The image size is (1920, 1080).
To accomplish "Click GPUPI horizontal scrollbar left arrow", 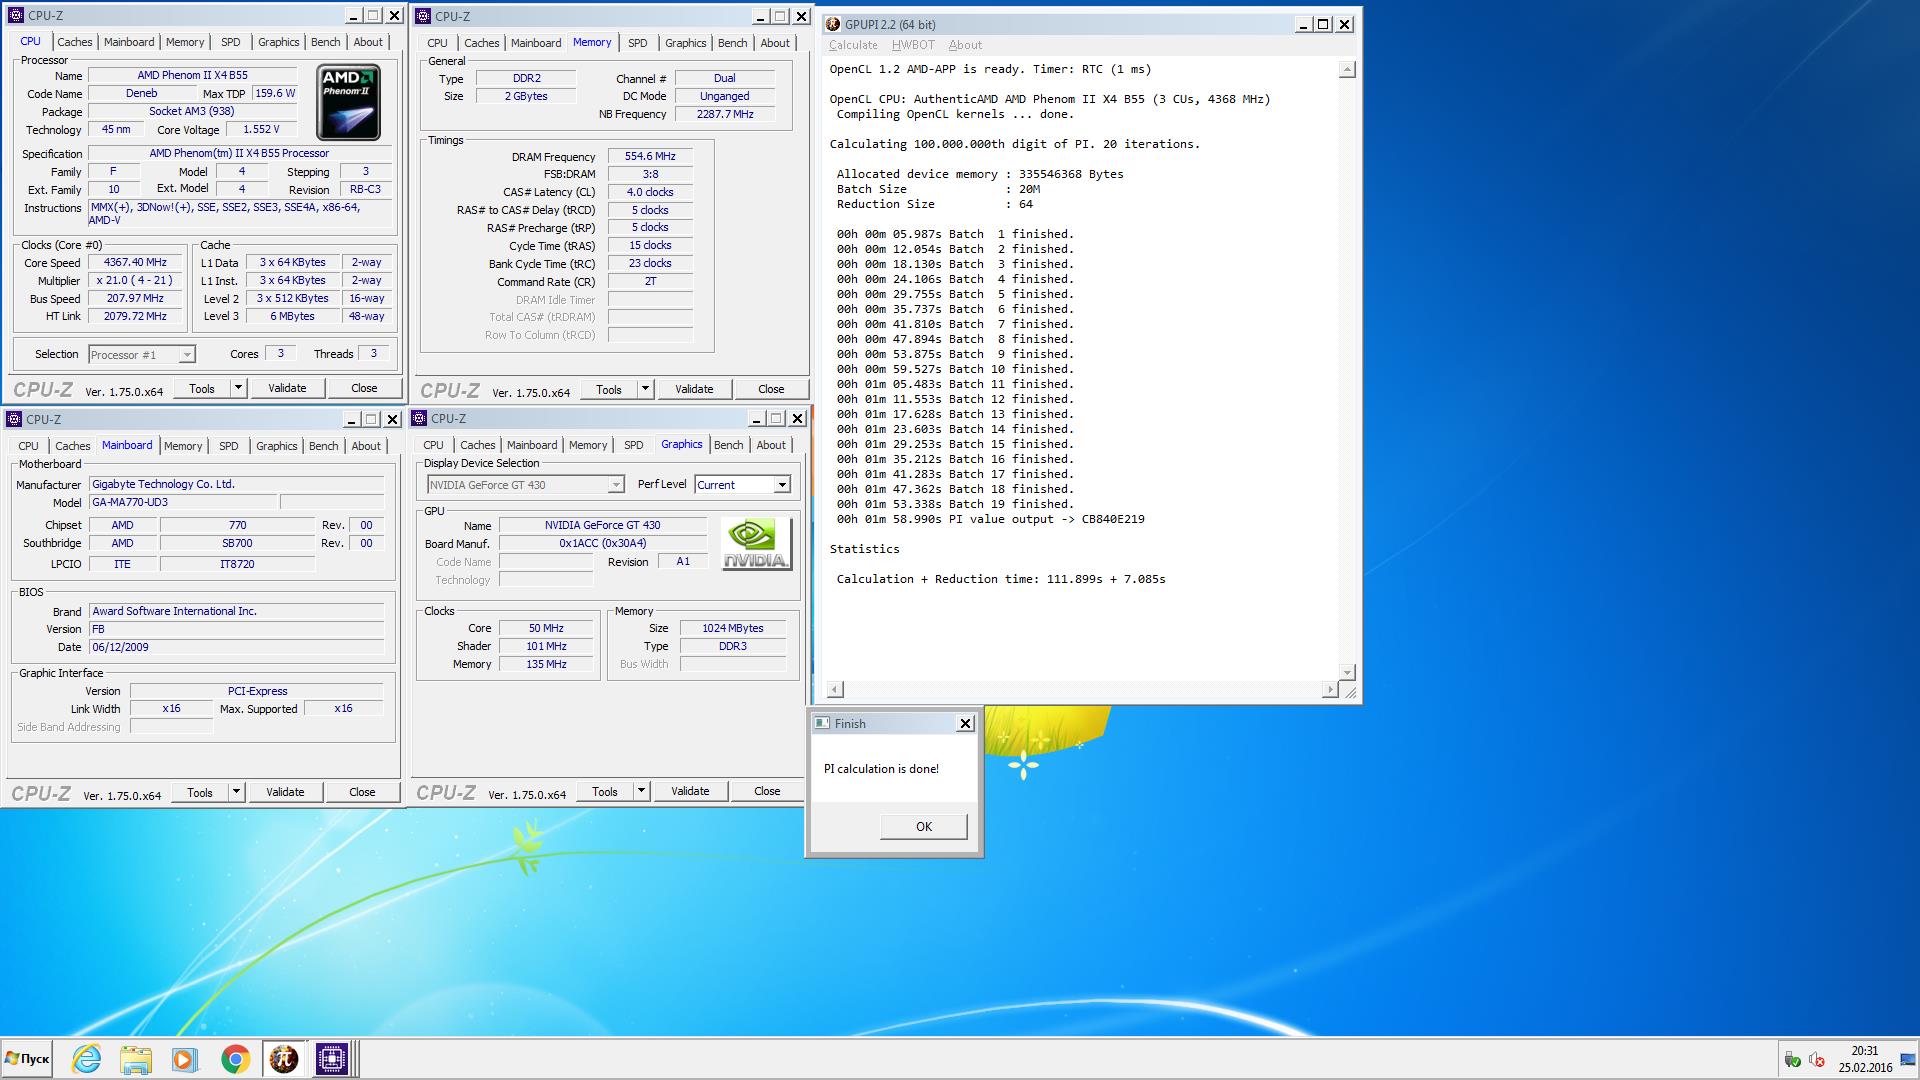I will (x=835, y=689).
